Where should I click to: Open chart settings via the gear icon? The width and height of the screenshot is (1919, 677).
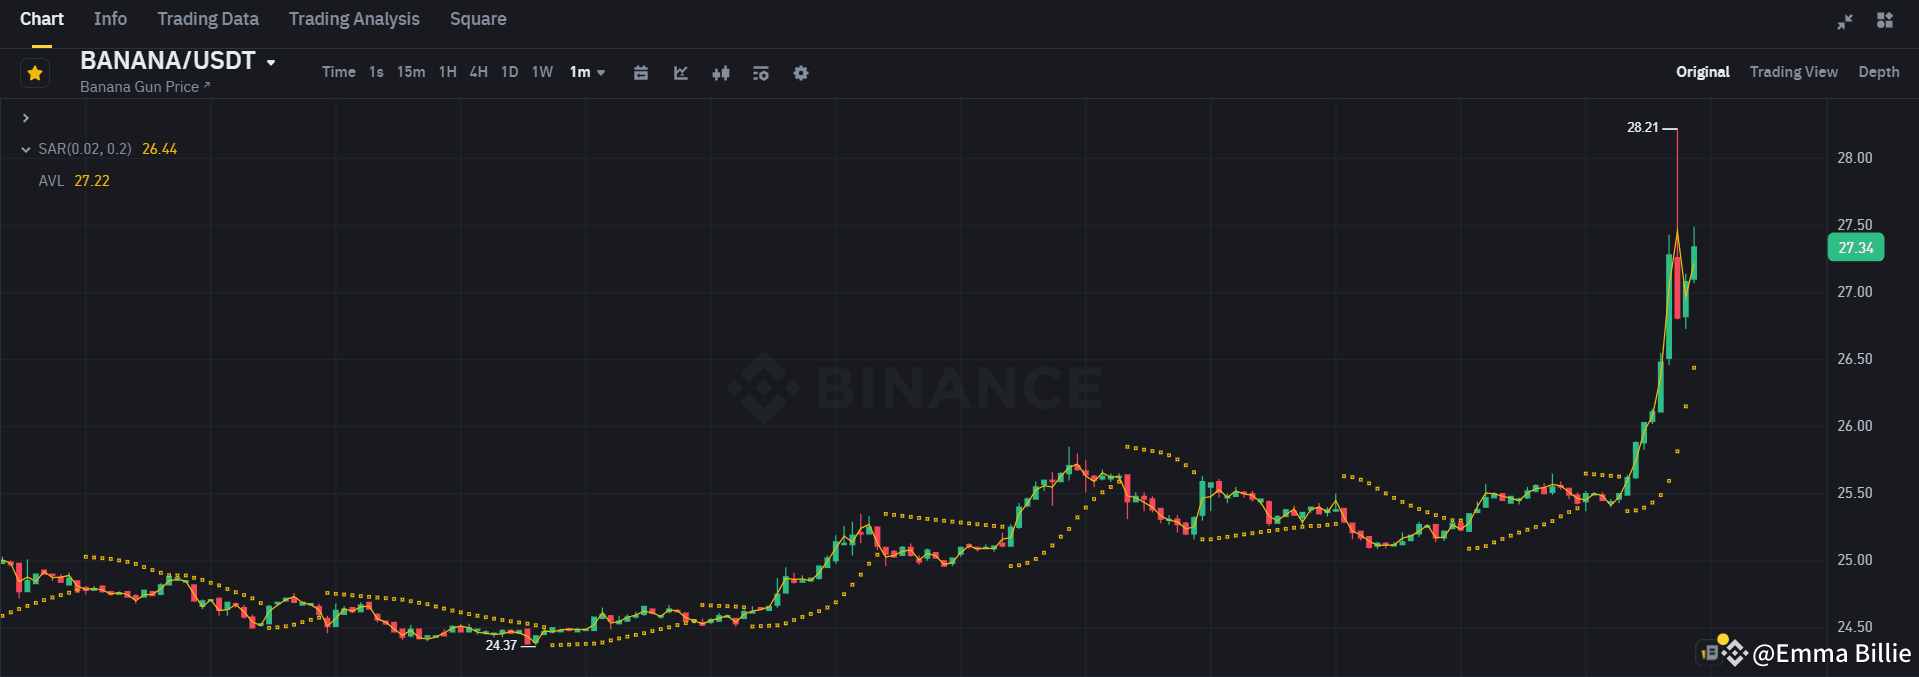(x=800, y=72)
